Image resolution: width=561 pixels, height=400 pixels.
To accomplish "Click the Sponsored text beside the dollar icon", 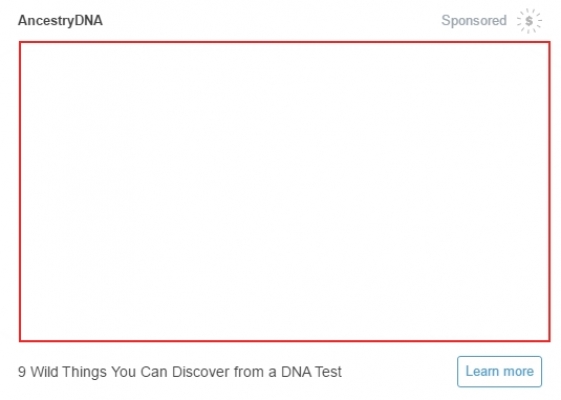I will 474,20.
